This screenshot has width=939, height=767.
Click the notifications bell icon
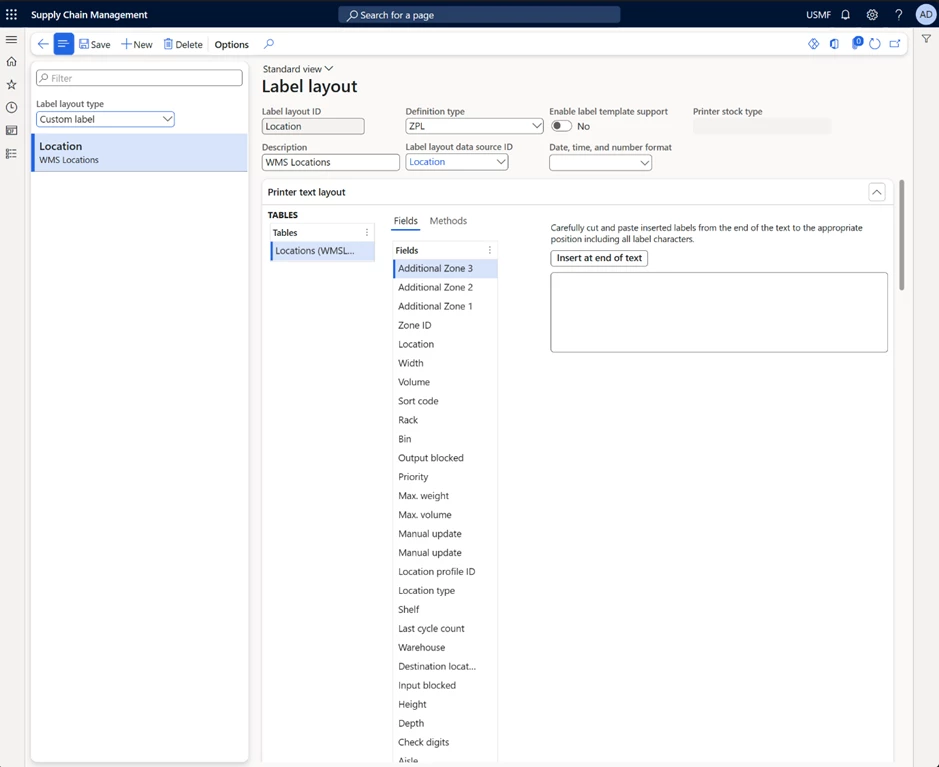pos(845,15)
